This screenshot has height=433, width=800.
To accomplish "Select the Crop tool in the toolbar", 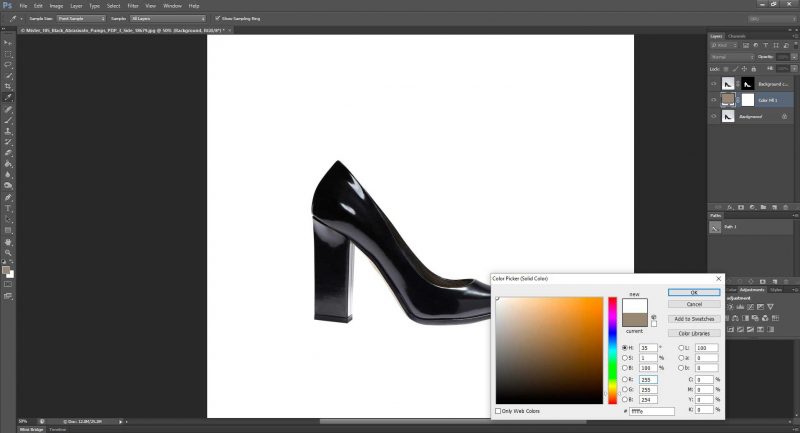I will click(8, 86).
